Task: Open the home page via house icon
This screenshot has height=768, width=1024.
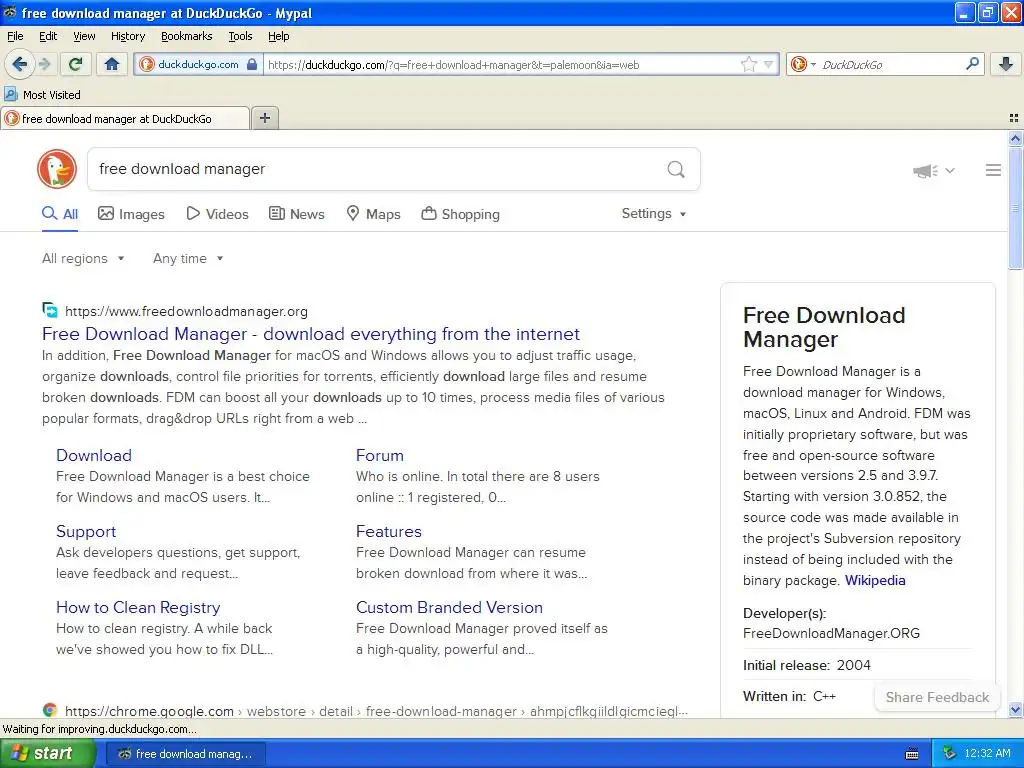Action: pos(112,64)
